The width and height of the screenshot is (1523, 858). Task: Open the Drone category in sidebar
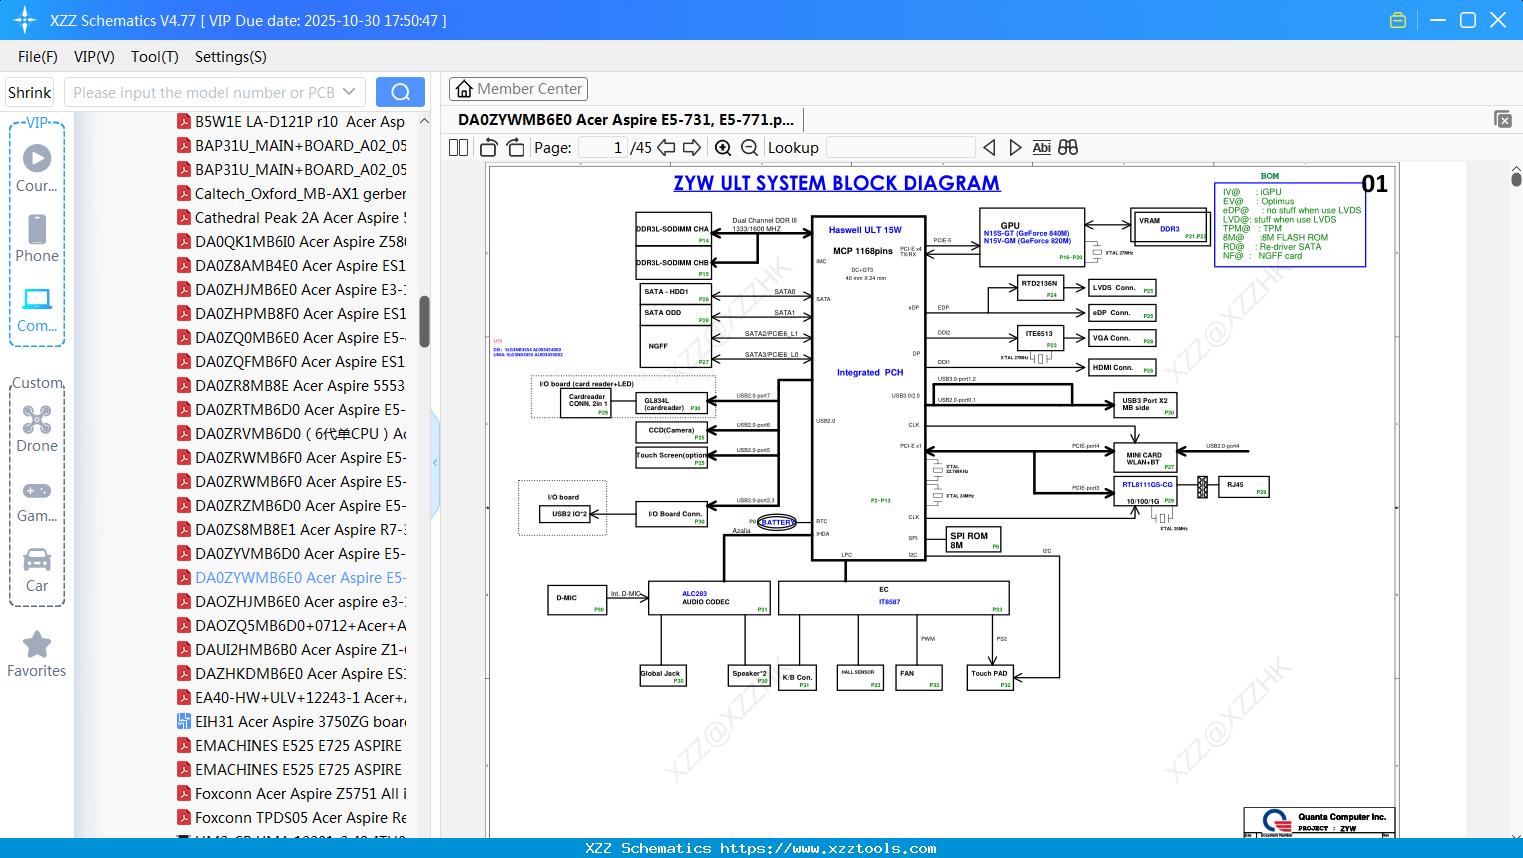tap(37, 429)
